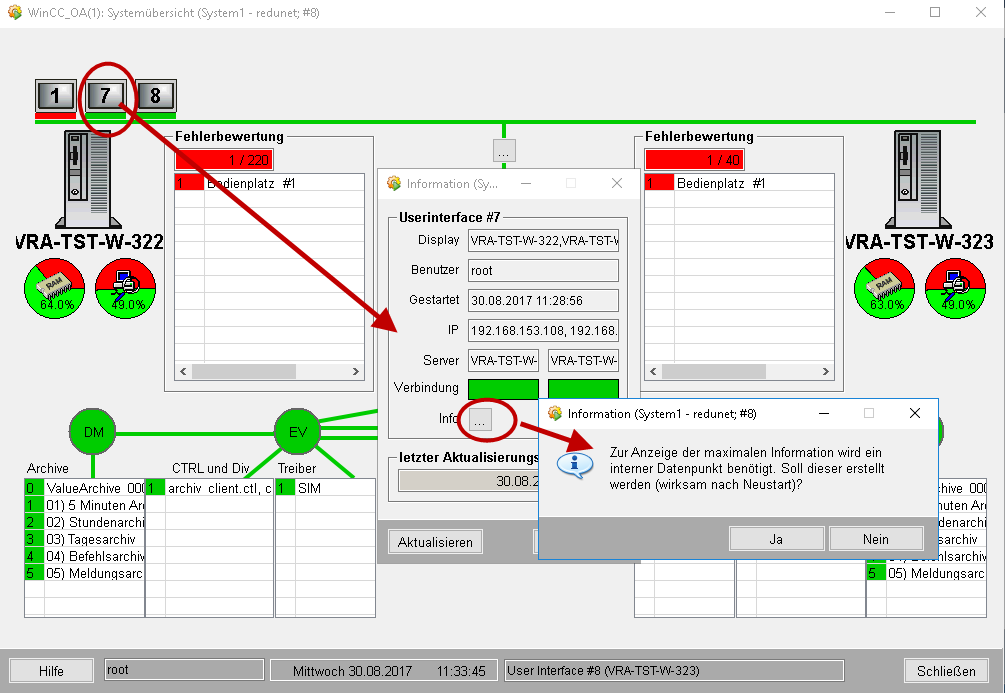Click the red 1 / 220 error counter
Image resolution: width=1005 pixels, height=693 pixels.
pyautogui.click(x=224, y=160)
